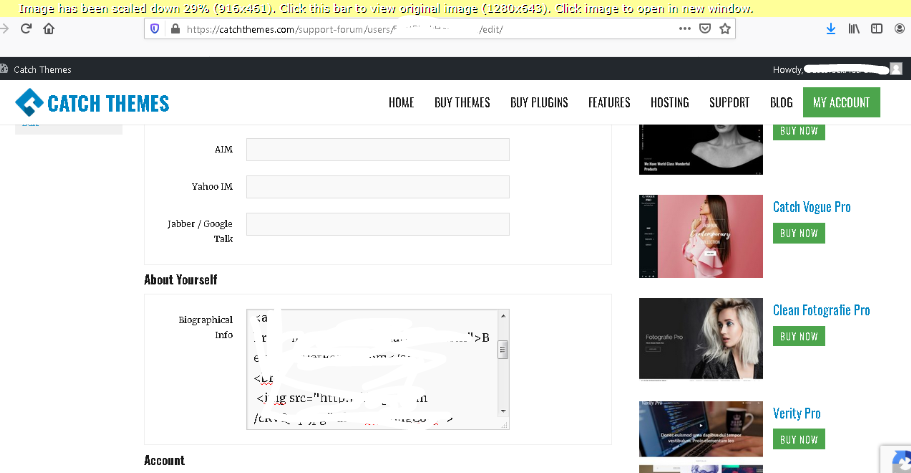Click the yellow image scaled notice bar
911x473 pixels.
[456, 9]
